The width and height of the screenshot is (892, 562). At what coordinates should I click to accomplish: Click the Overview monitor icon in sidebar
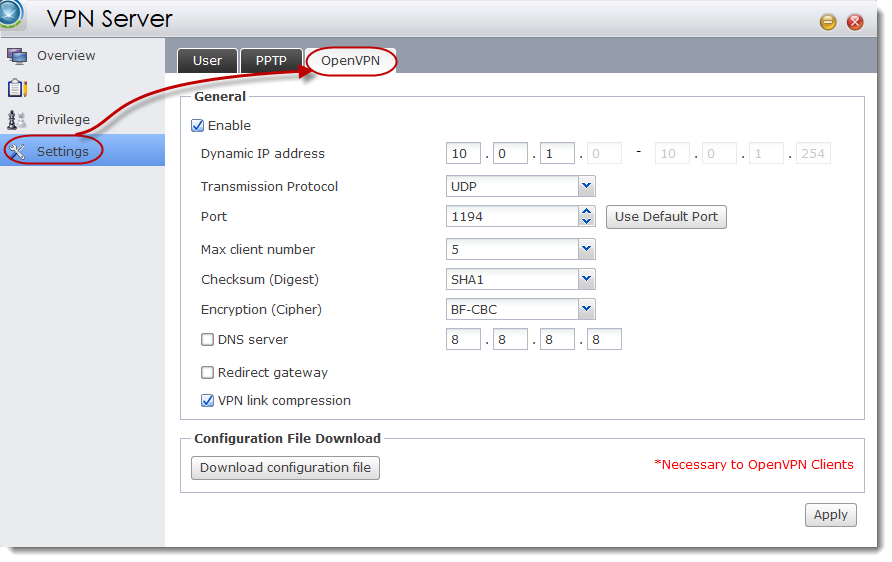pyautogui.click(x=16, y=56)
